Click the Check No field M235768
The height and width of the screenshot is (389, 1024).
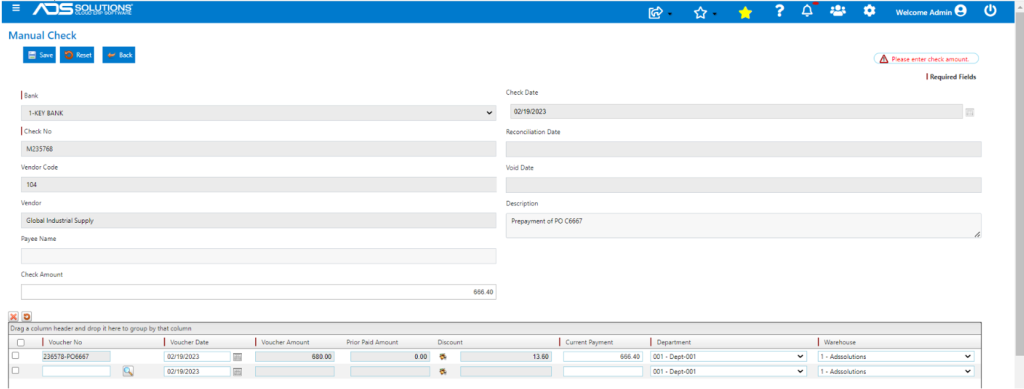(x=259, y=149)
